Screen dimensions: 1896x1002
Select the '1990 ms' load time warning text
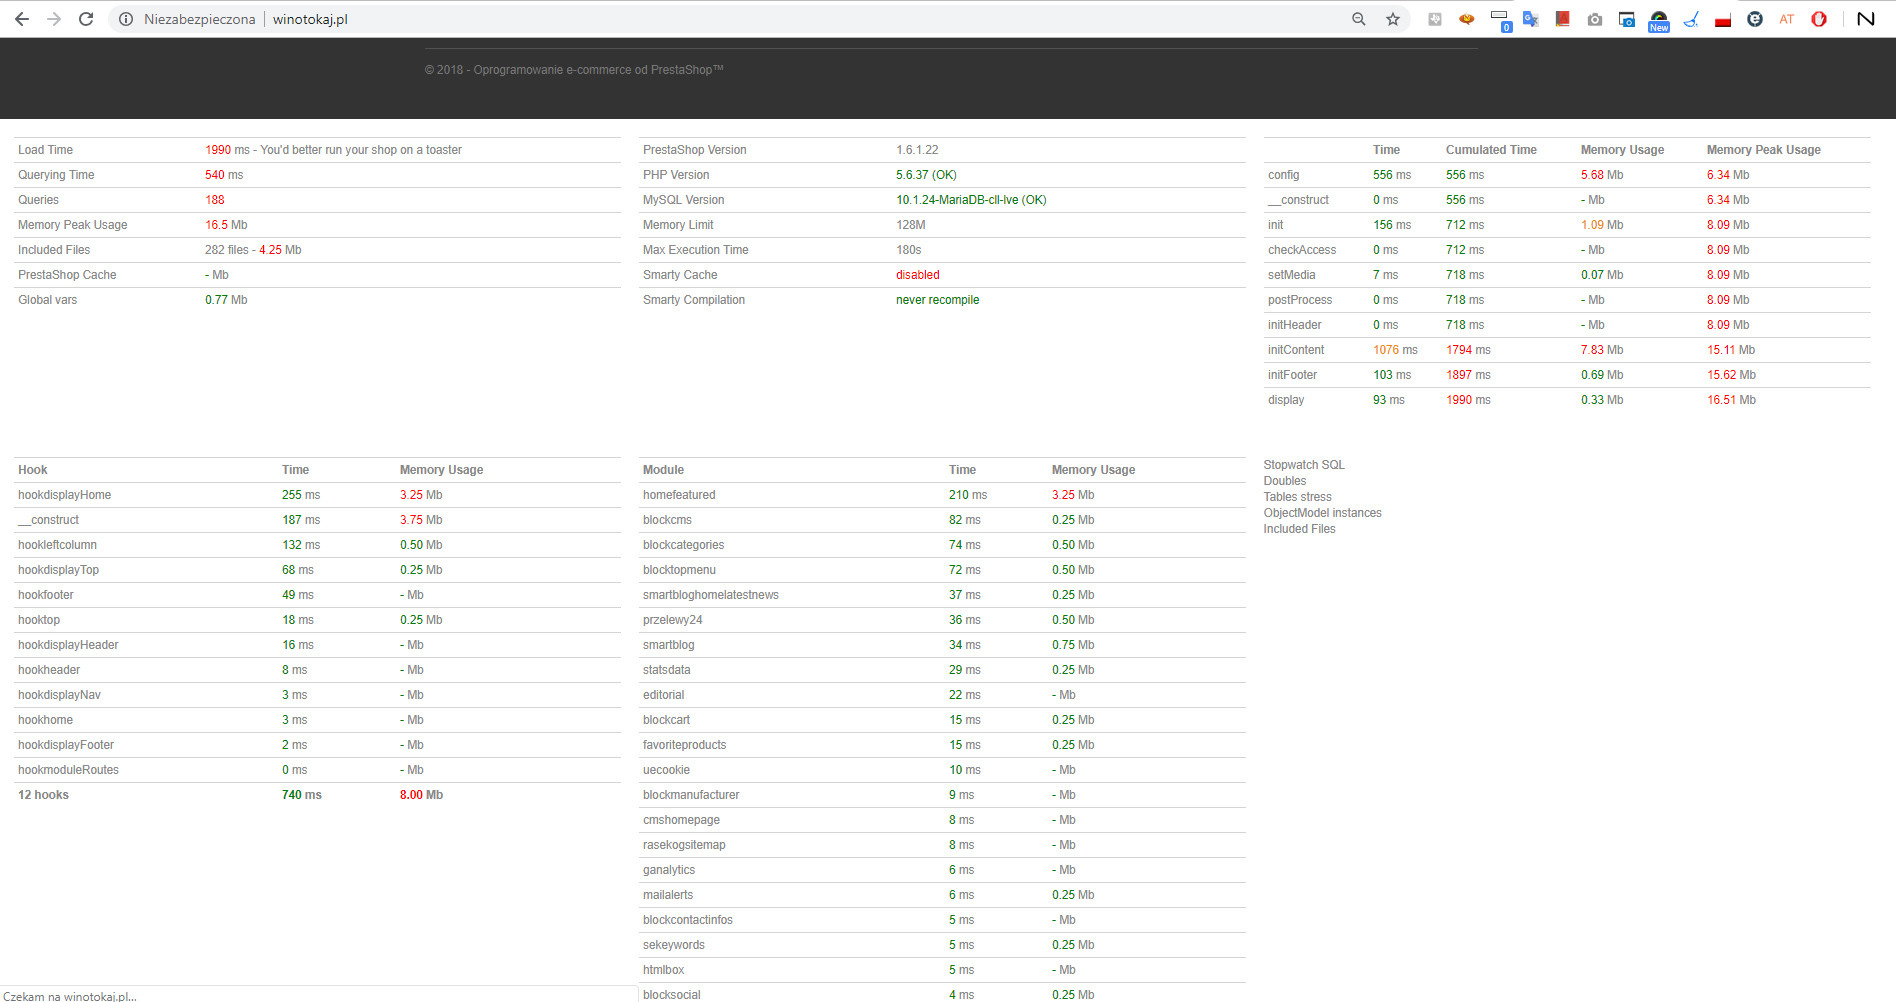click(x=333, y=150)
